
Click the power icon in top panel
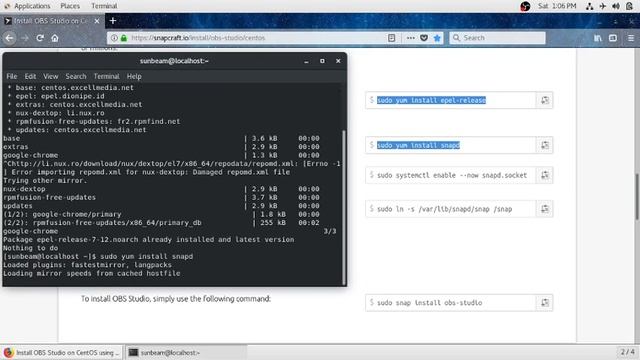pyautogui.click(x=629, y=6)
